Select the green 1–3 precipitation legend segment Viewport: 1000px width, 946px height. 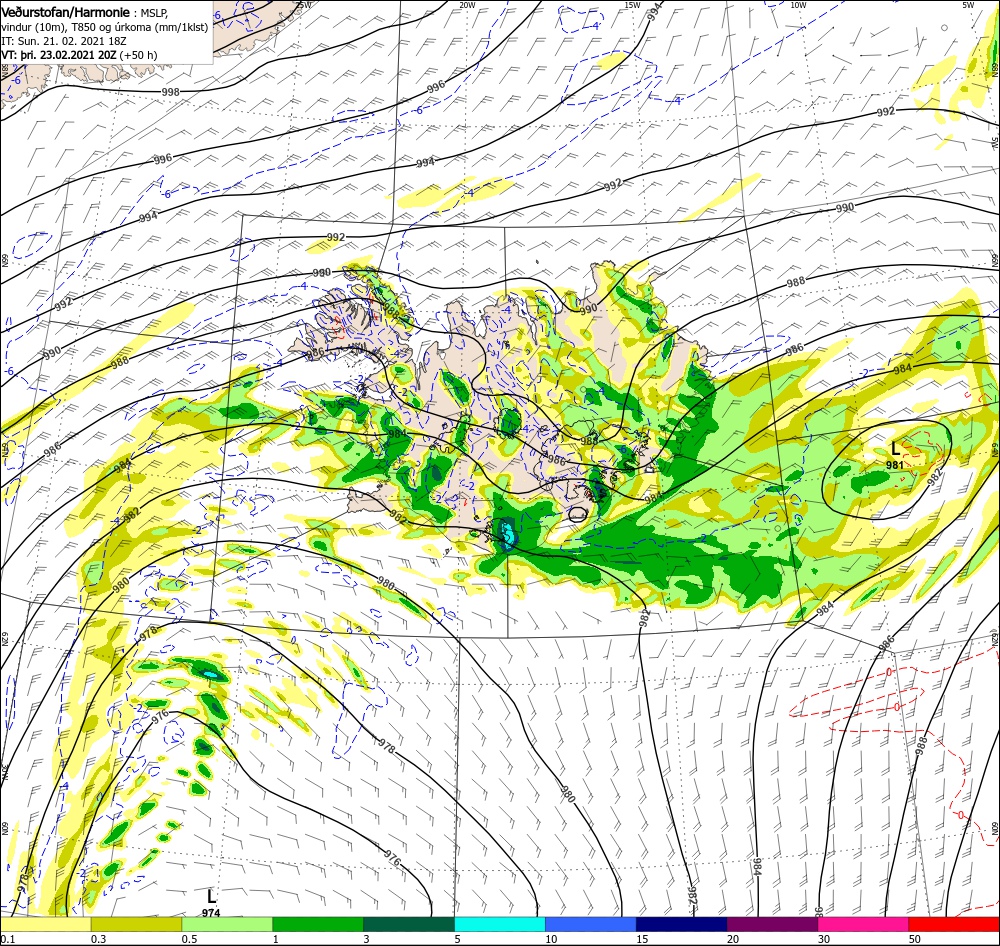318,924
